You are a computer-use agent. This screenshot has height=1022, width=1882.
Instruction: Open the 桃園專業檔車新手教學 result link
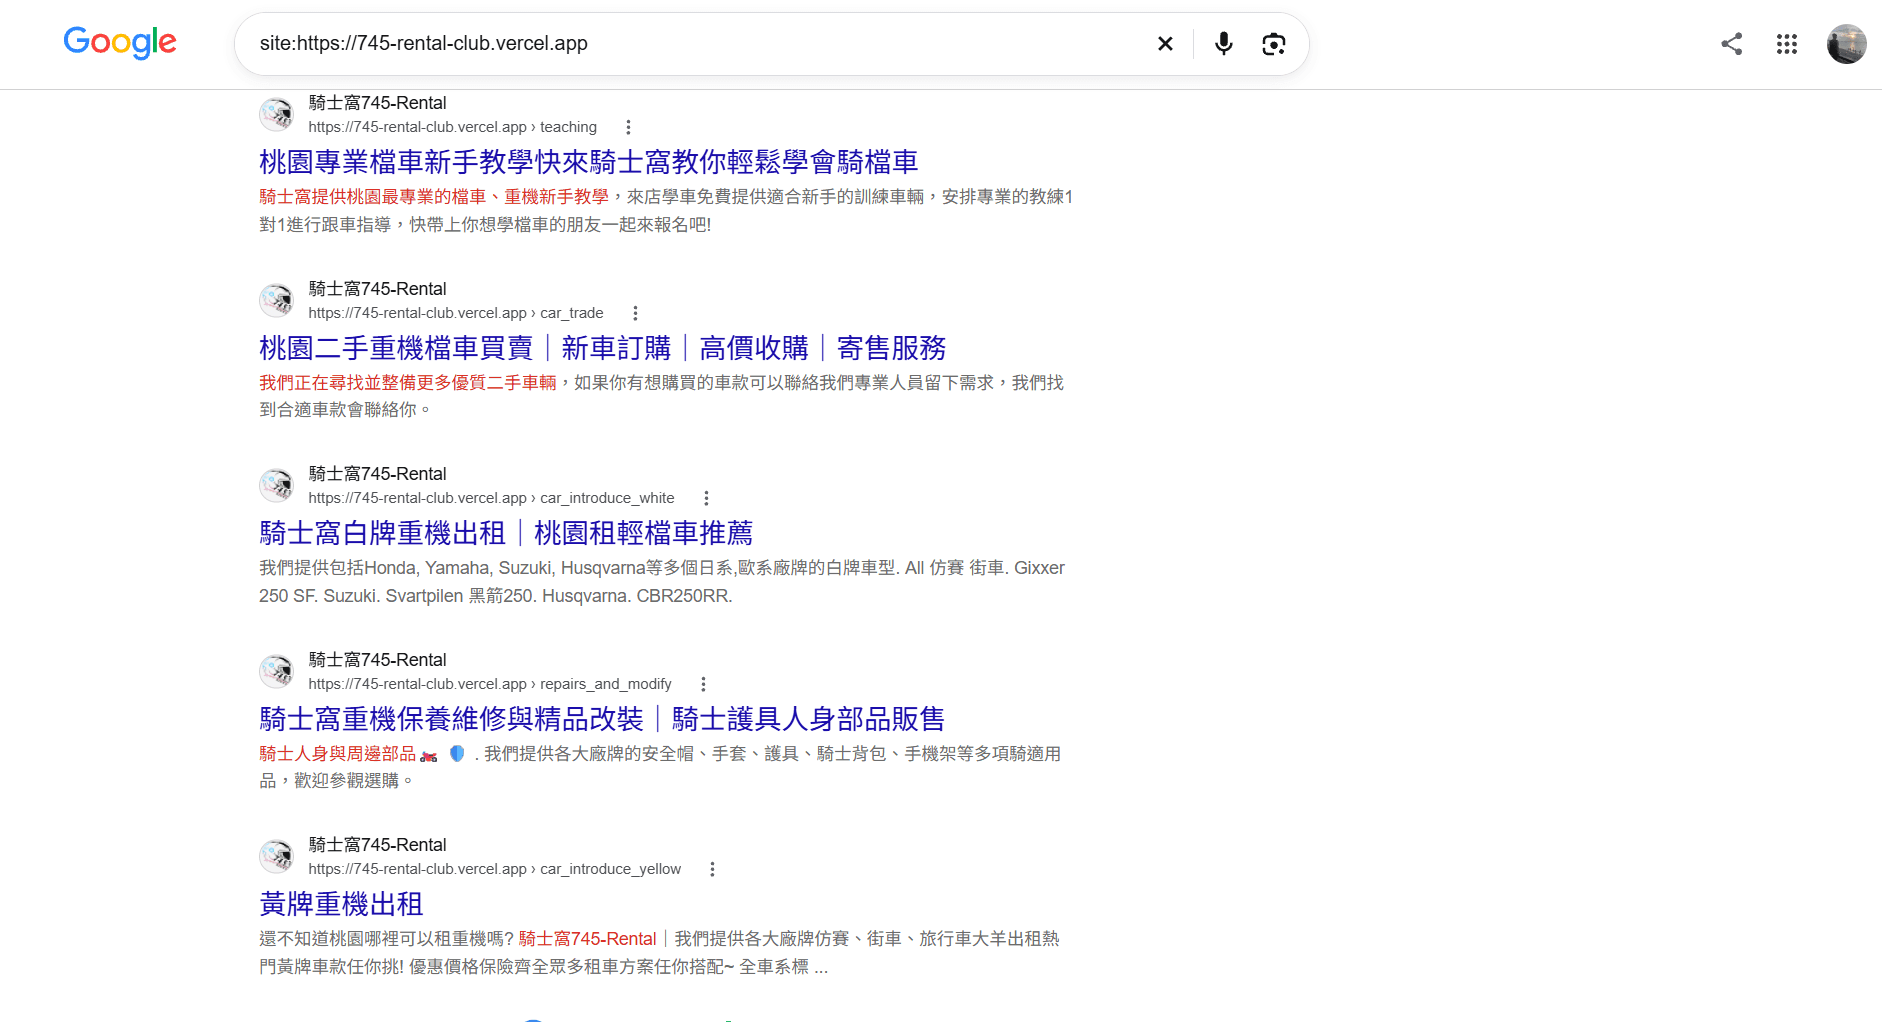(x=588, y=162)
